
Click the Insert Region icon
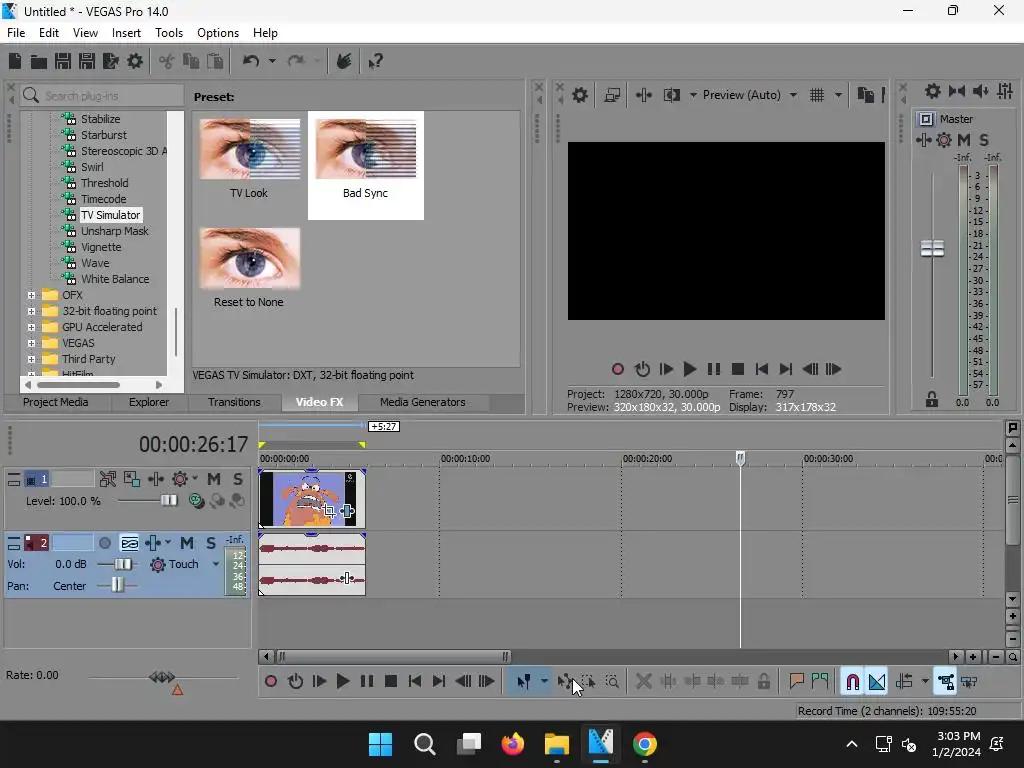(820, 682)
